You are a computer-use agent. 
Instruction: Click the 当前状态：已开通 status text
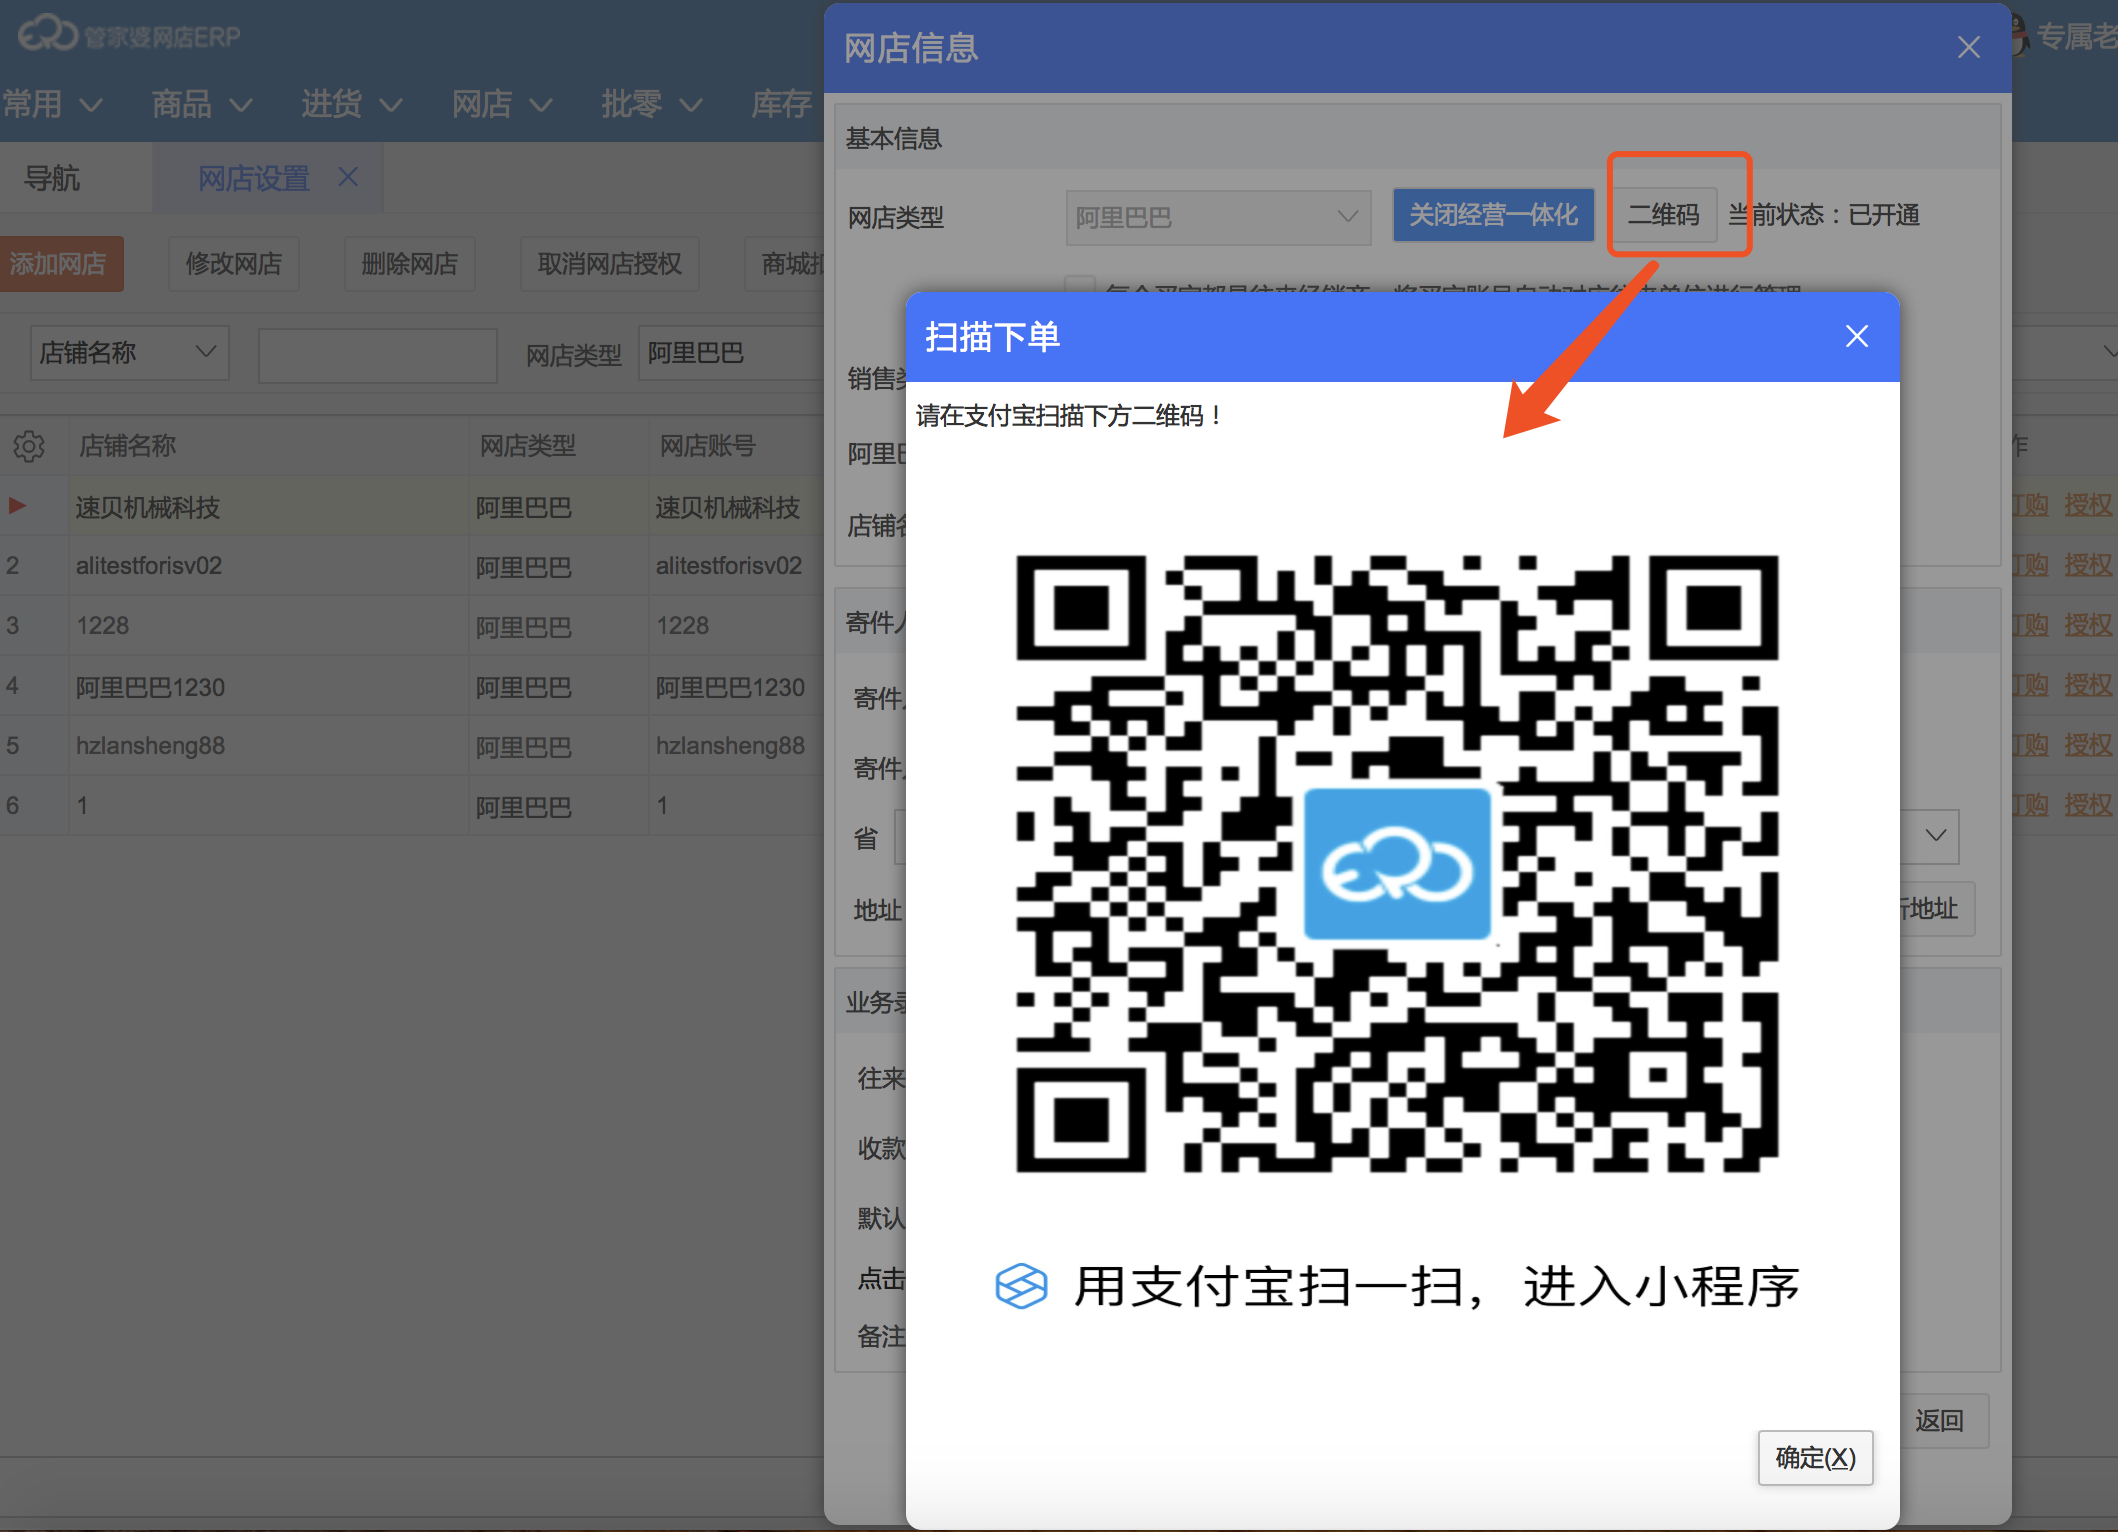tap(1823, 215)
